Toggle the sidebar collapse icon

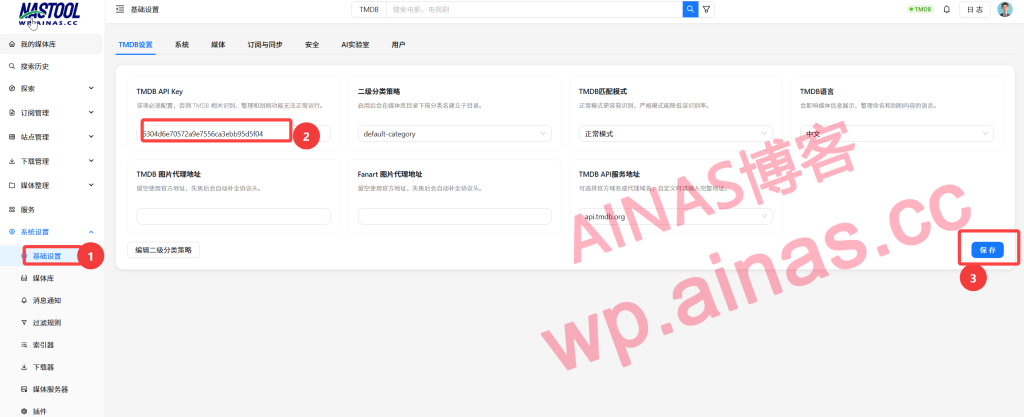tap(120, 9)
